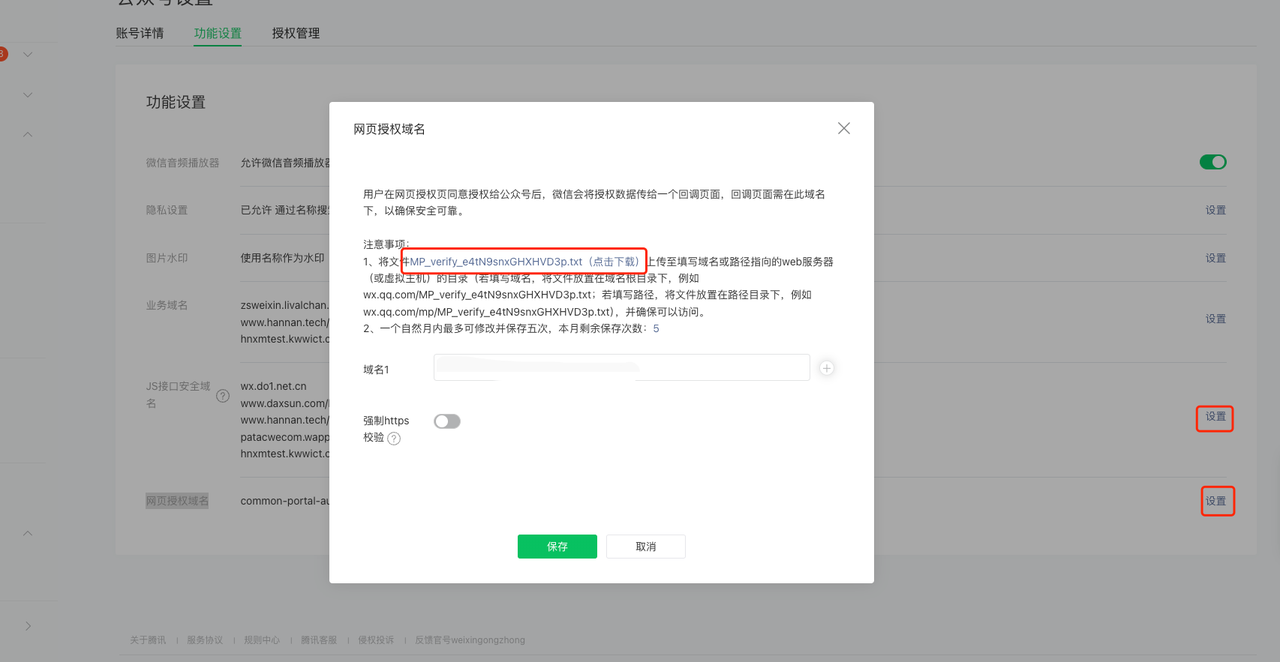This screenshot has width=1280, height=662.
Task: Open the 腾讯客服 footer link
Action: click(319, 640)
